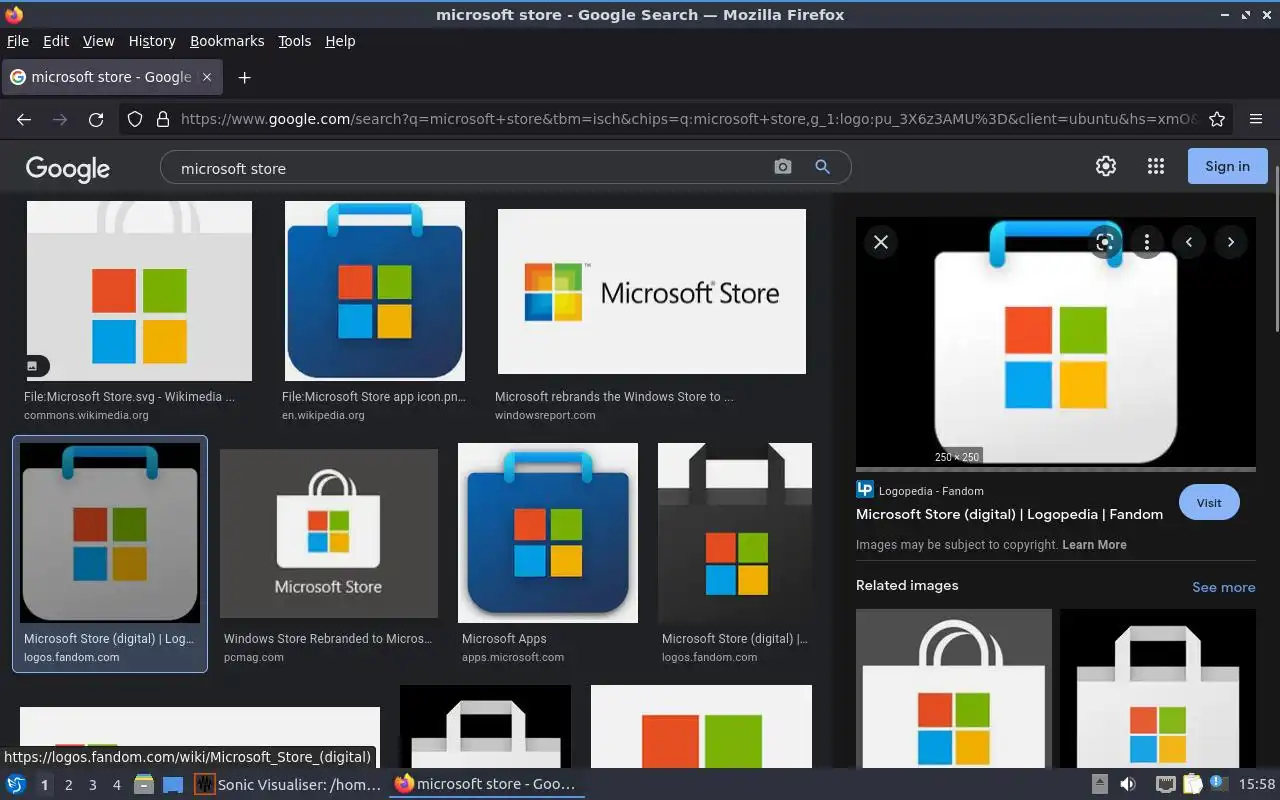Viewport: 1280px width, 800px height.
Task: Open the File menu
Action: click(x=18, y=41)
